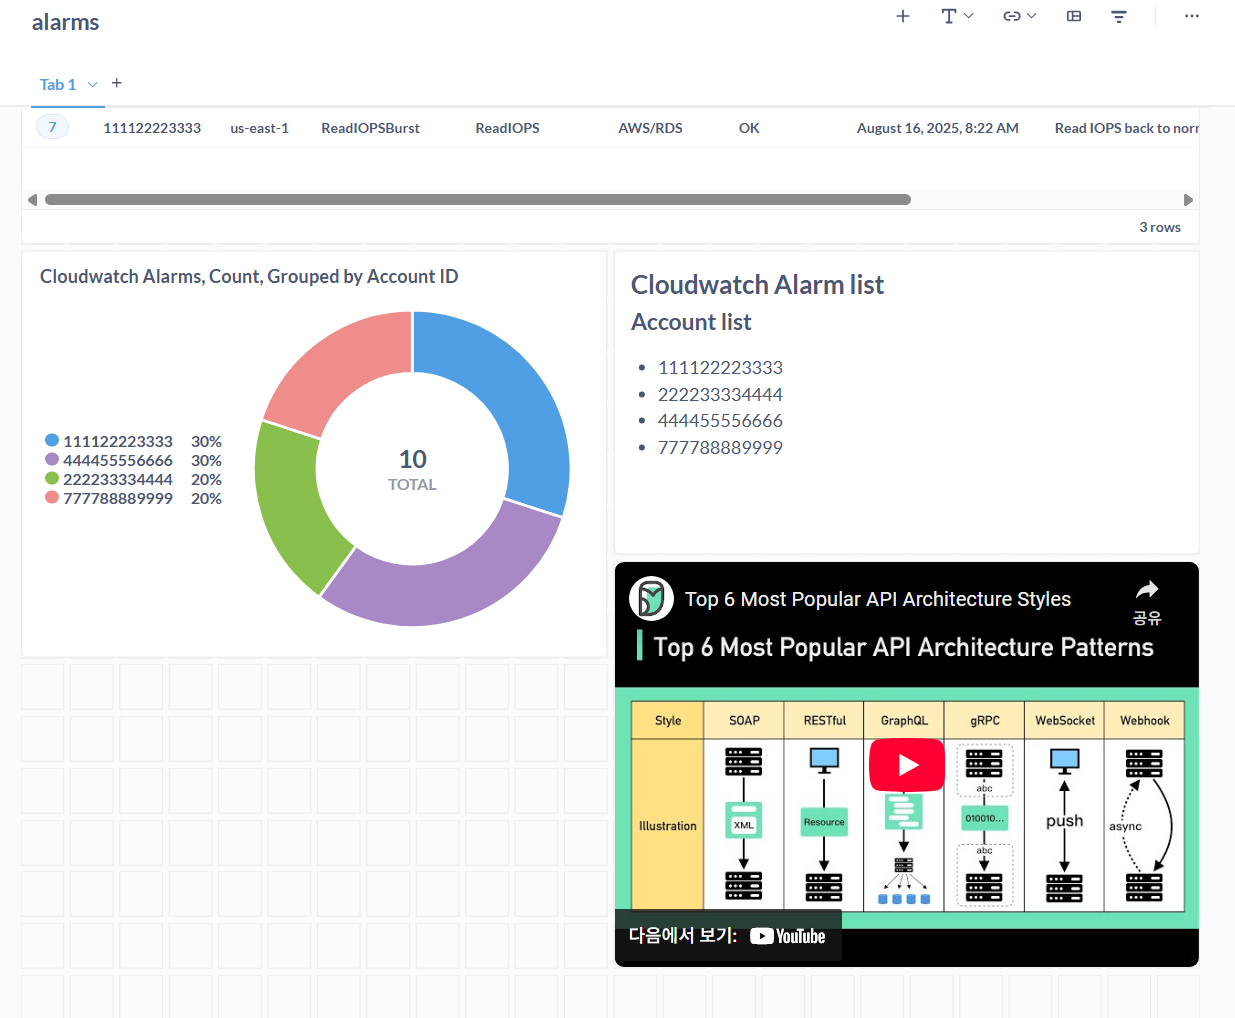The width and height of the screenshot is (1235, 1018).
Task: Click the 10 TOTAL label in the donut center
Action: (x=413, y=470)
